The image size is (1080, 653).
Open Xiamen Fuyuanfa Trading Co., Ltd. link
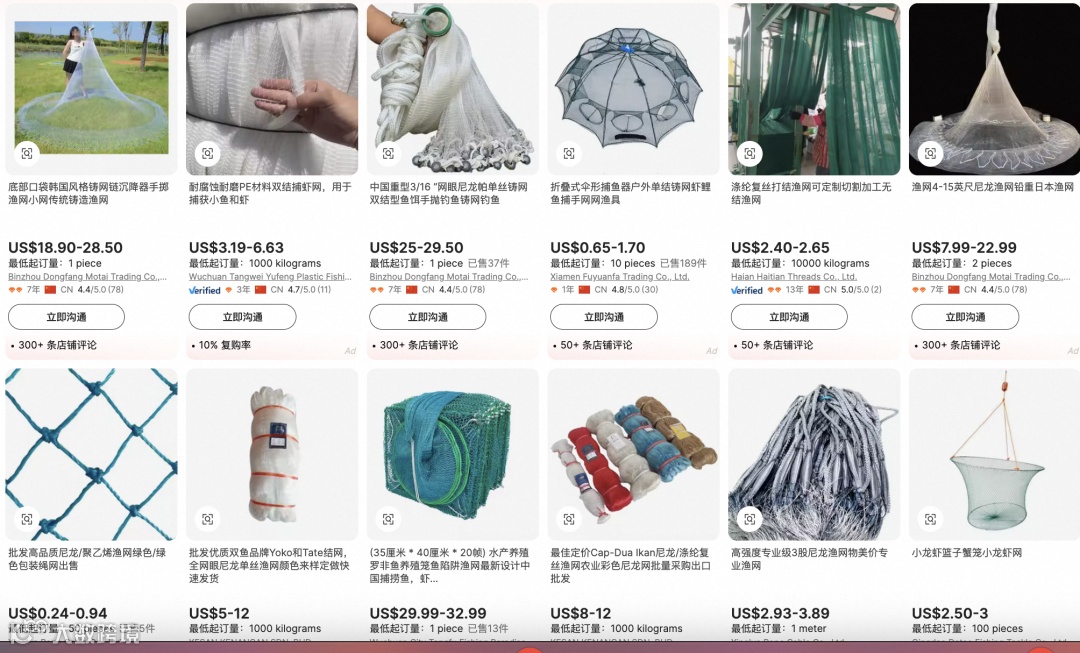coord(619,276)
